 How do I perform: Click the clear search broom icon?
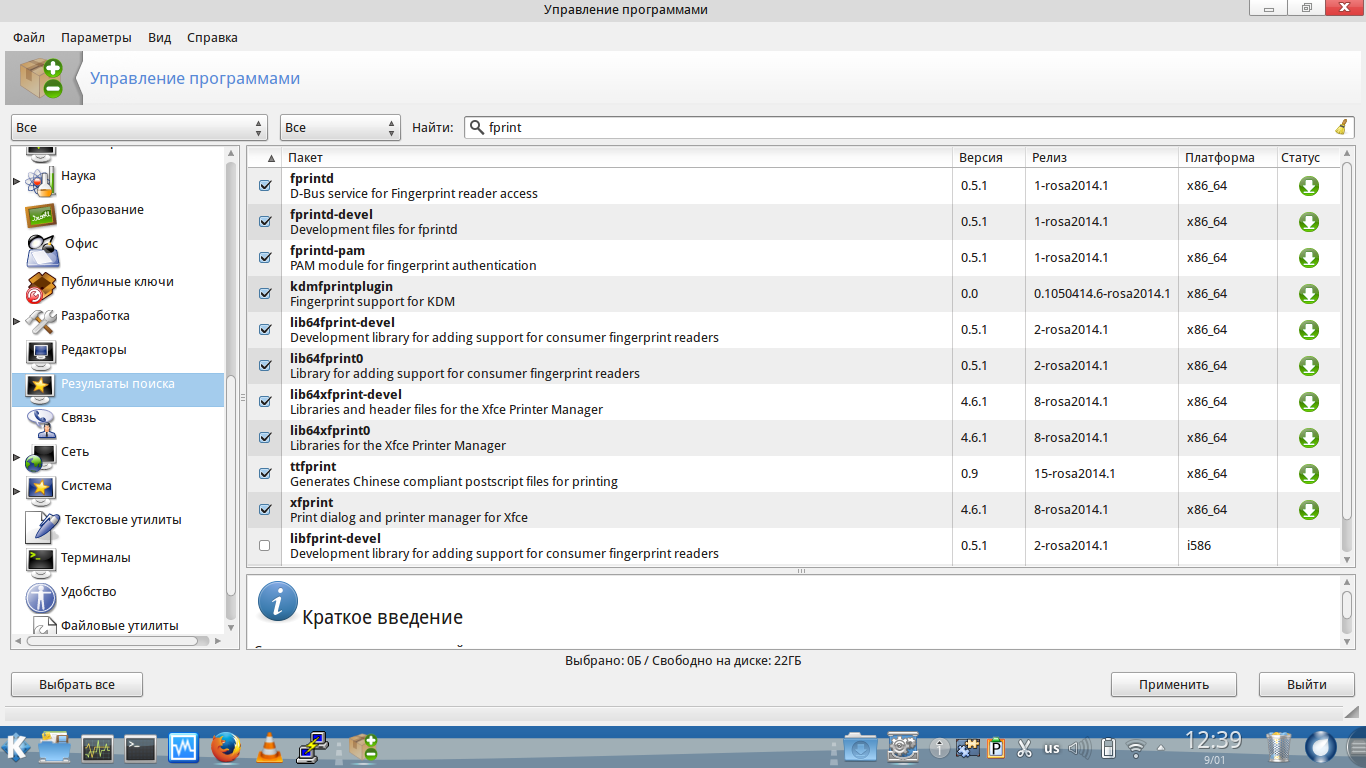pyautogui.click(x=1341, y=127)
